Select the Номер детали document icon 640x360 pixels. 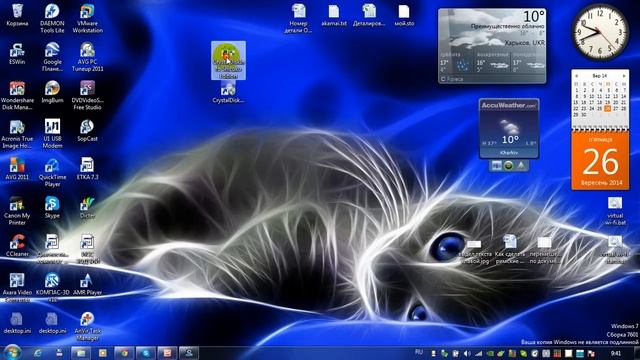pos(298,18)
